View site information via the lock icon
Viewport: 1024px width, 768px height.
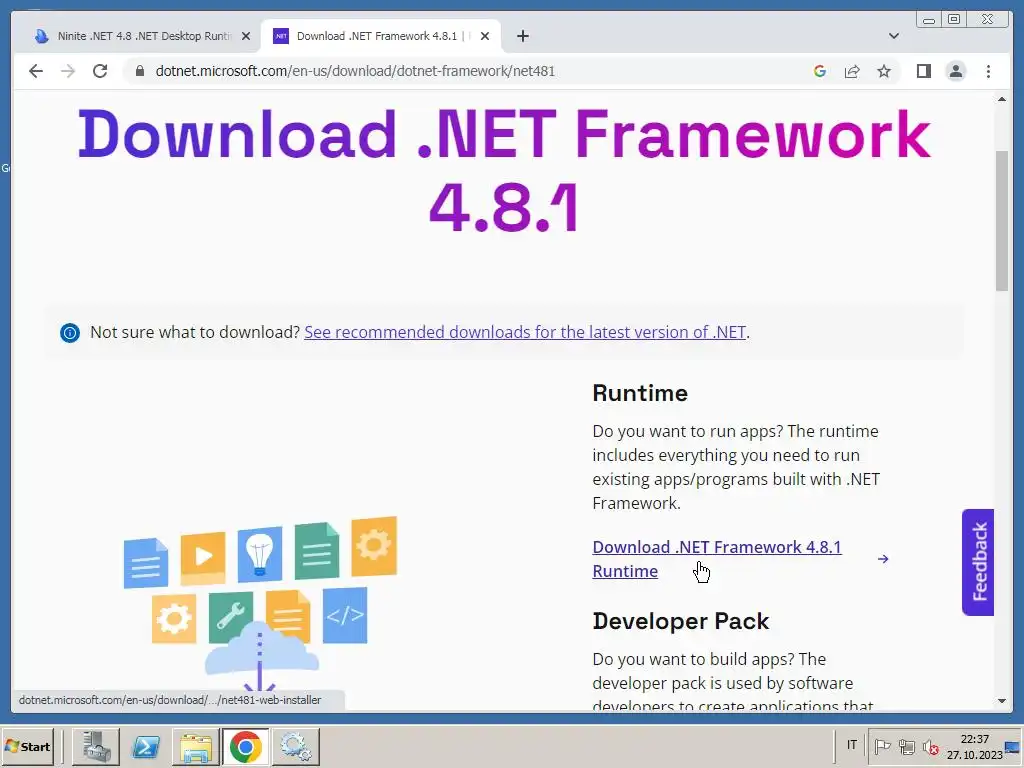click(139, 71)
